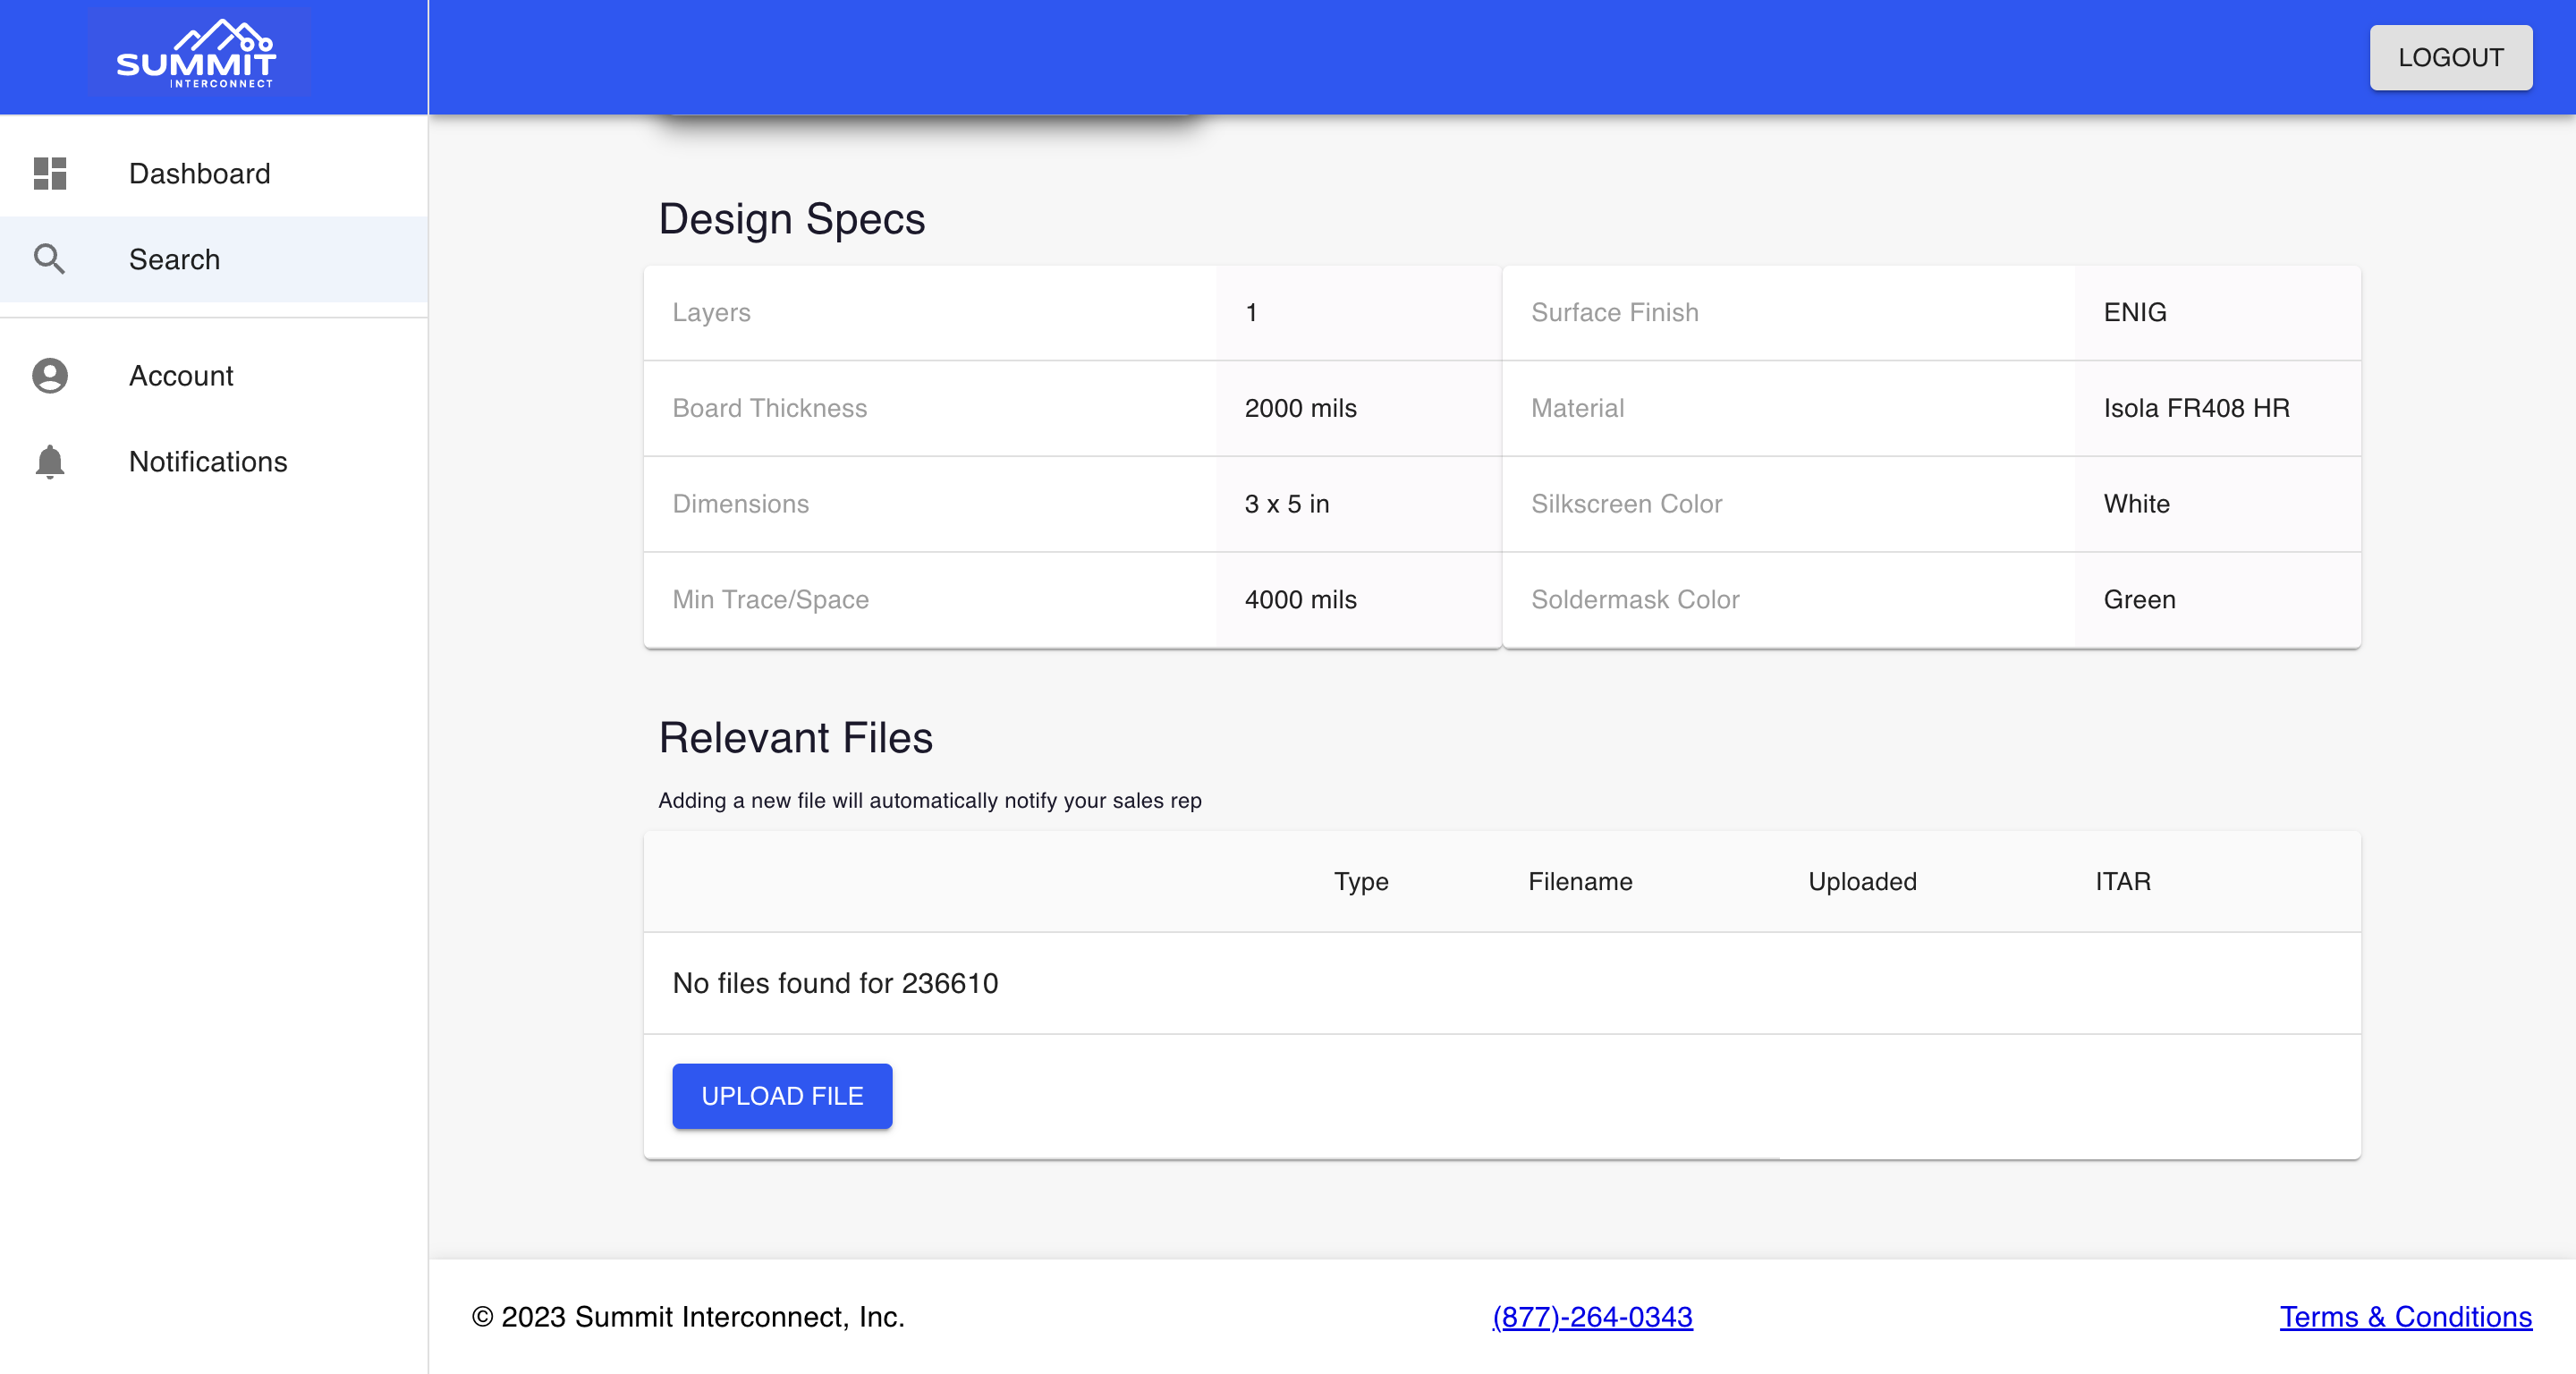Go to the Account page
Viewport: 2576px width, 1374px height.
tap(214, 375)
